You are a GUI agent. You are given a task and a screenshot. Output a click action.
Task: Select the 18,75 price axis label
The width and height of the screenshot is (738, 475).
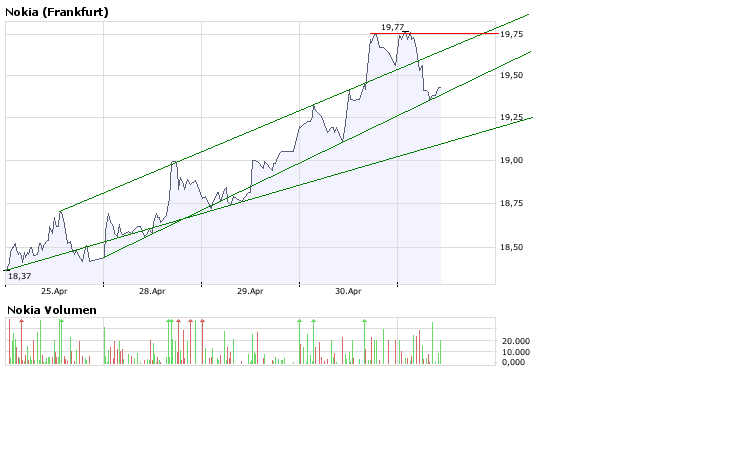(512, 203)
